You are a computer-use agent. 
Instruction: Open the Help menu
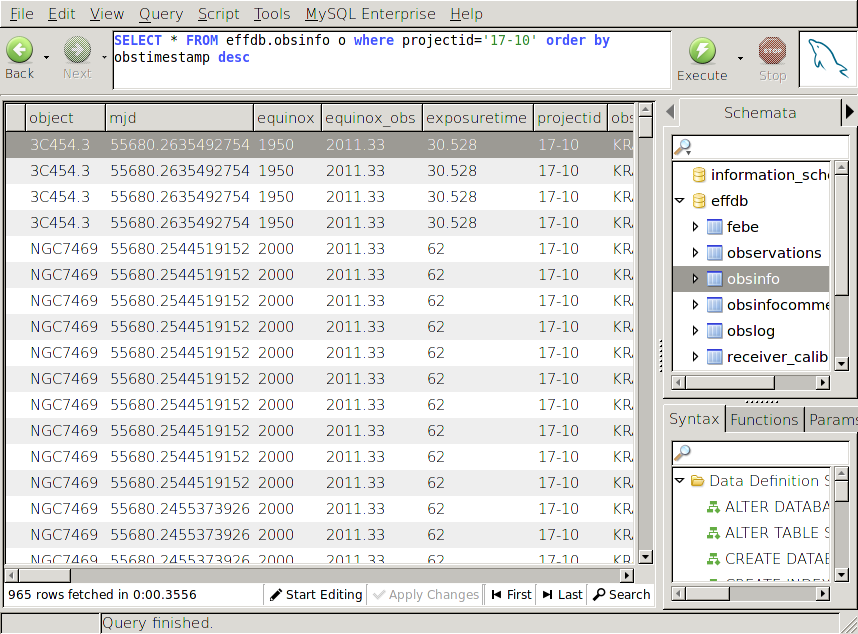click(466, 14)
